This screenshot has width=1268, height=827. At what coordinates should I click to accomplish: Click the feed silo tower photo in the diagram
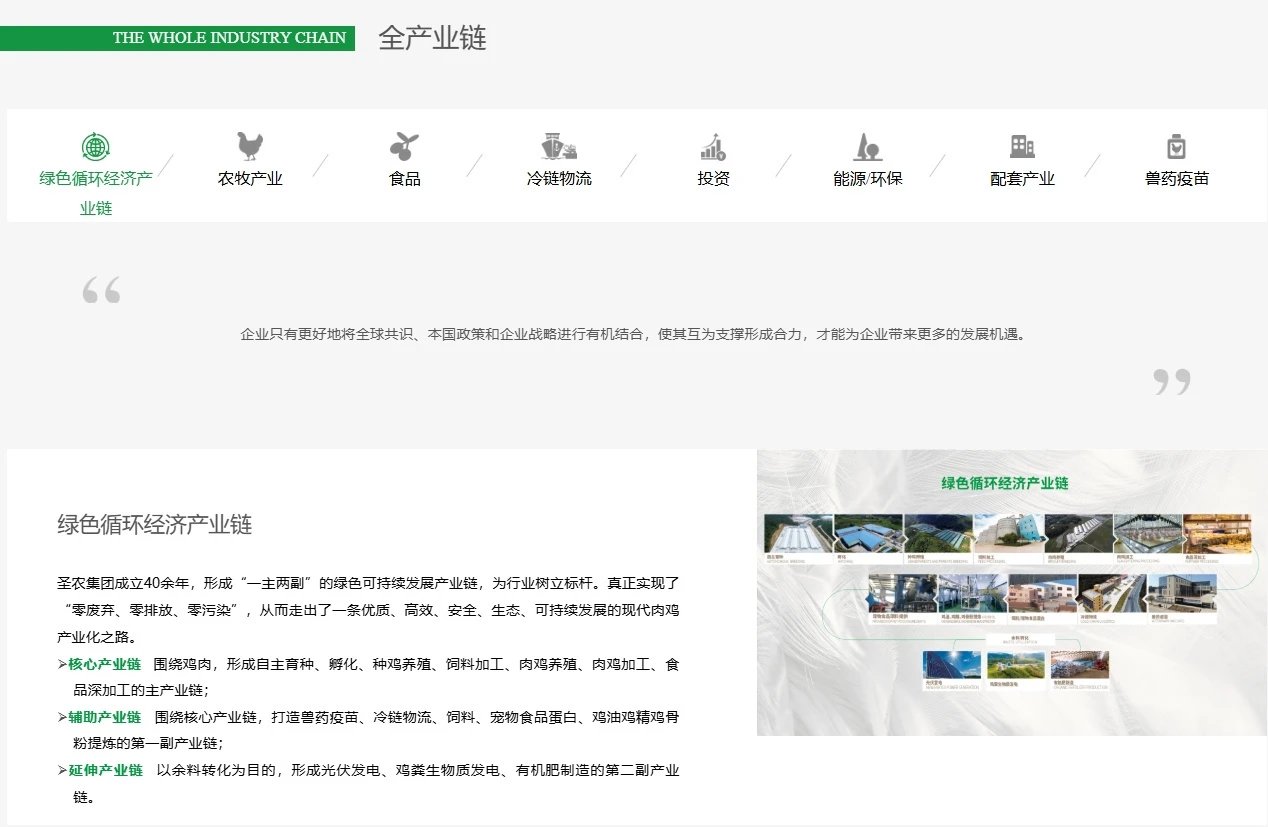[x=1008, y=534]
